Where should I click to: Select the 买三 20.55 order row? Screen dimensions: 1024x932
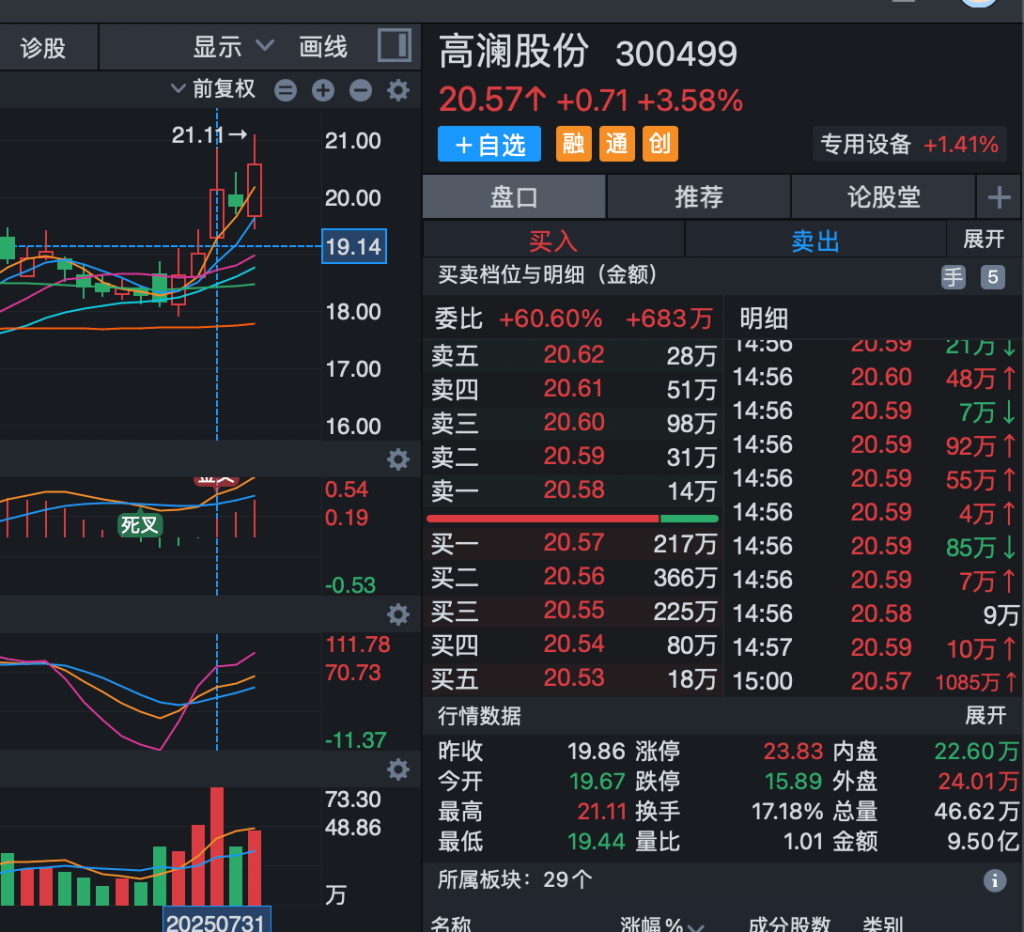pyautogui.click(x=574, y=611)
